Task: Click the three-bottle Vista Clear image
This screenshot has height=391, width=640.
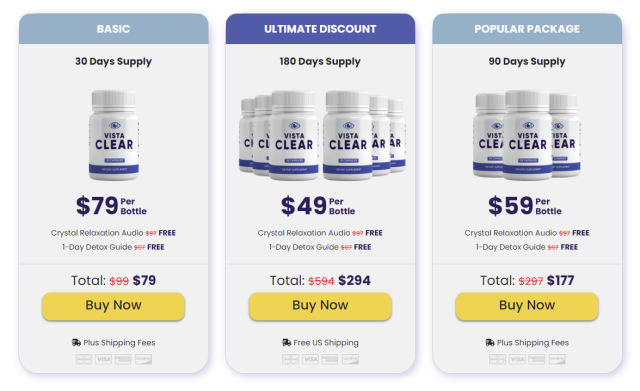Action: click(x=527, y=135)
